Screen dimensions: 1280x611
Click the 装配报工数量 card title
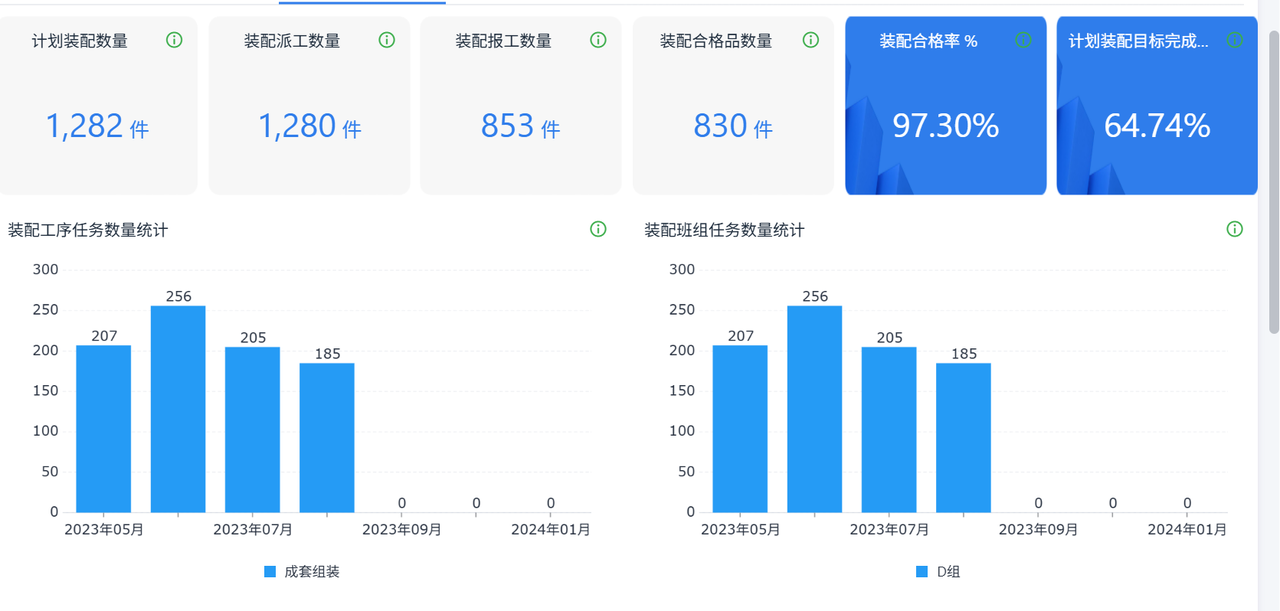[x=504, y=41]
